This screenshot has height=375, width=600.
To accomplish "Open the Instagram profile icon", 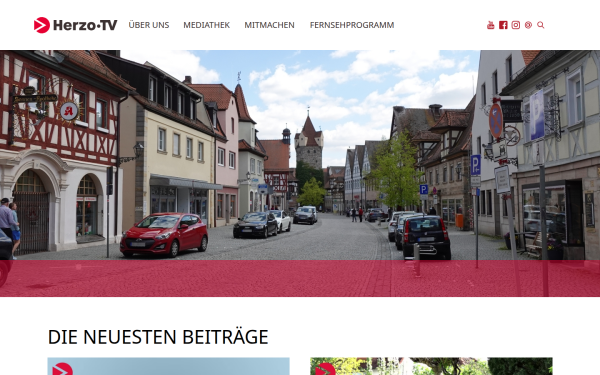I will pyautogui.click(x=516, y=25).
